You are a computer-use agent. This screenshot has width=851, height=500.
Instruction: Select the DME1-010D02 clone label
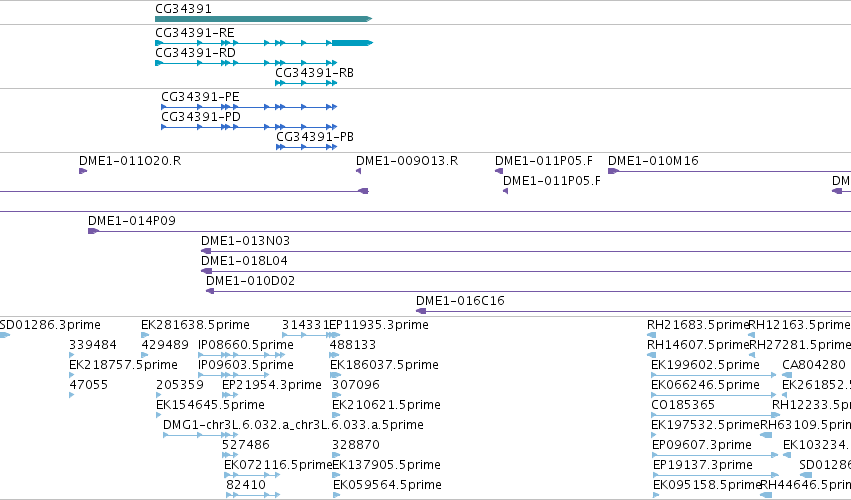[x=251, y=281]
